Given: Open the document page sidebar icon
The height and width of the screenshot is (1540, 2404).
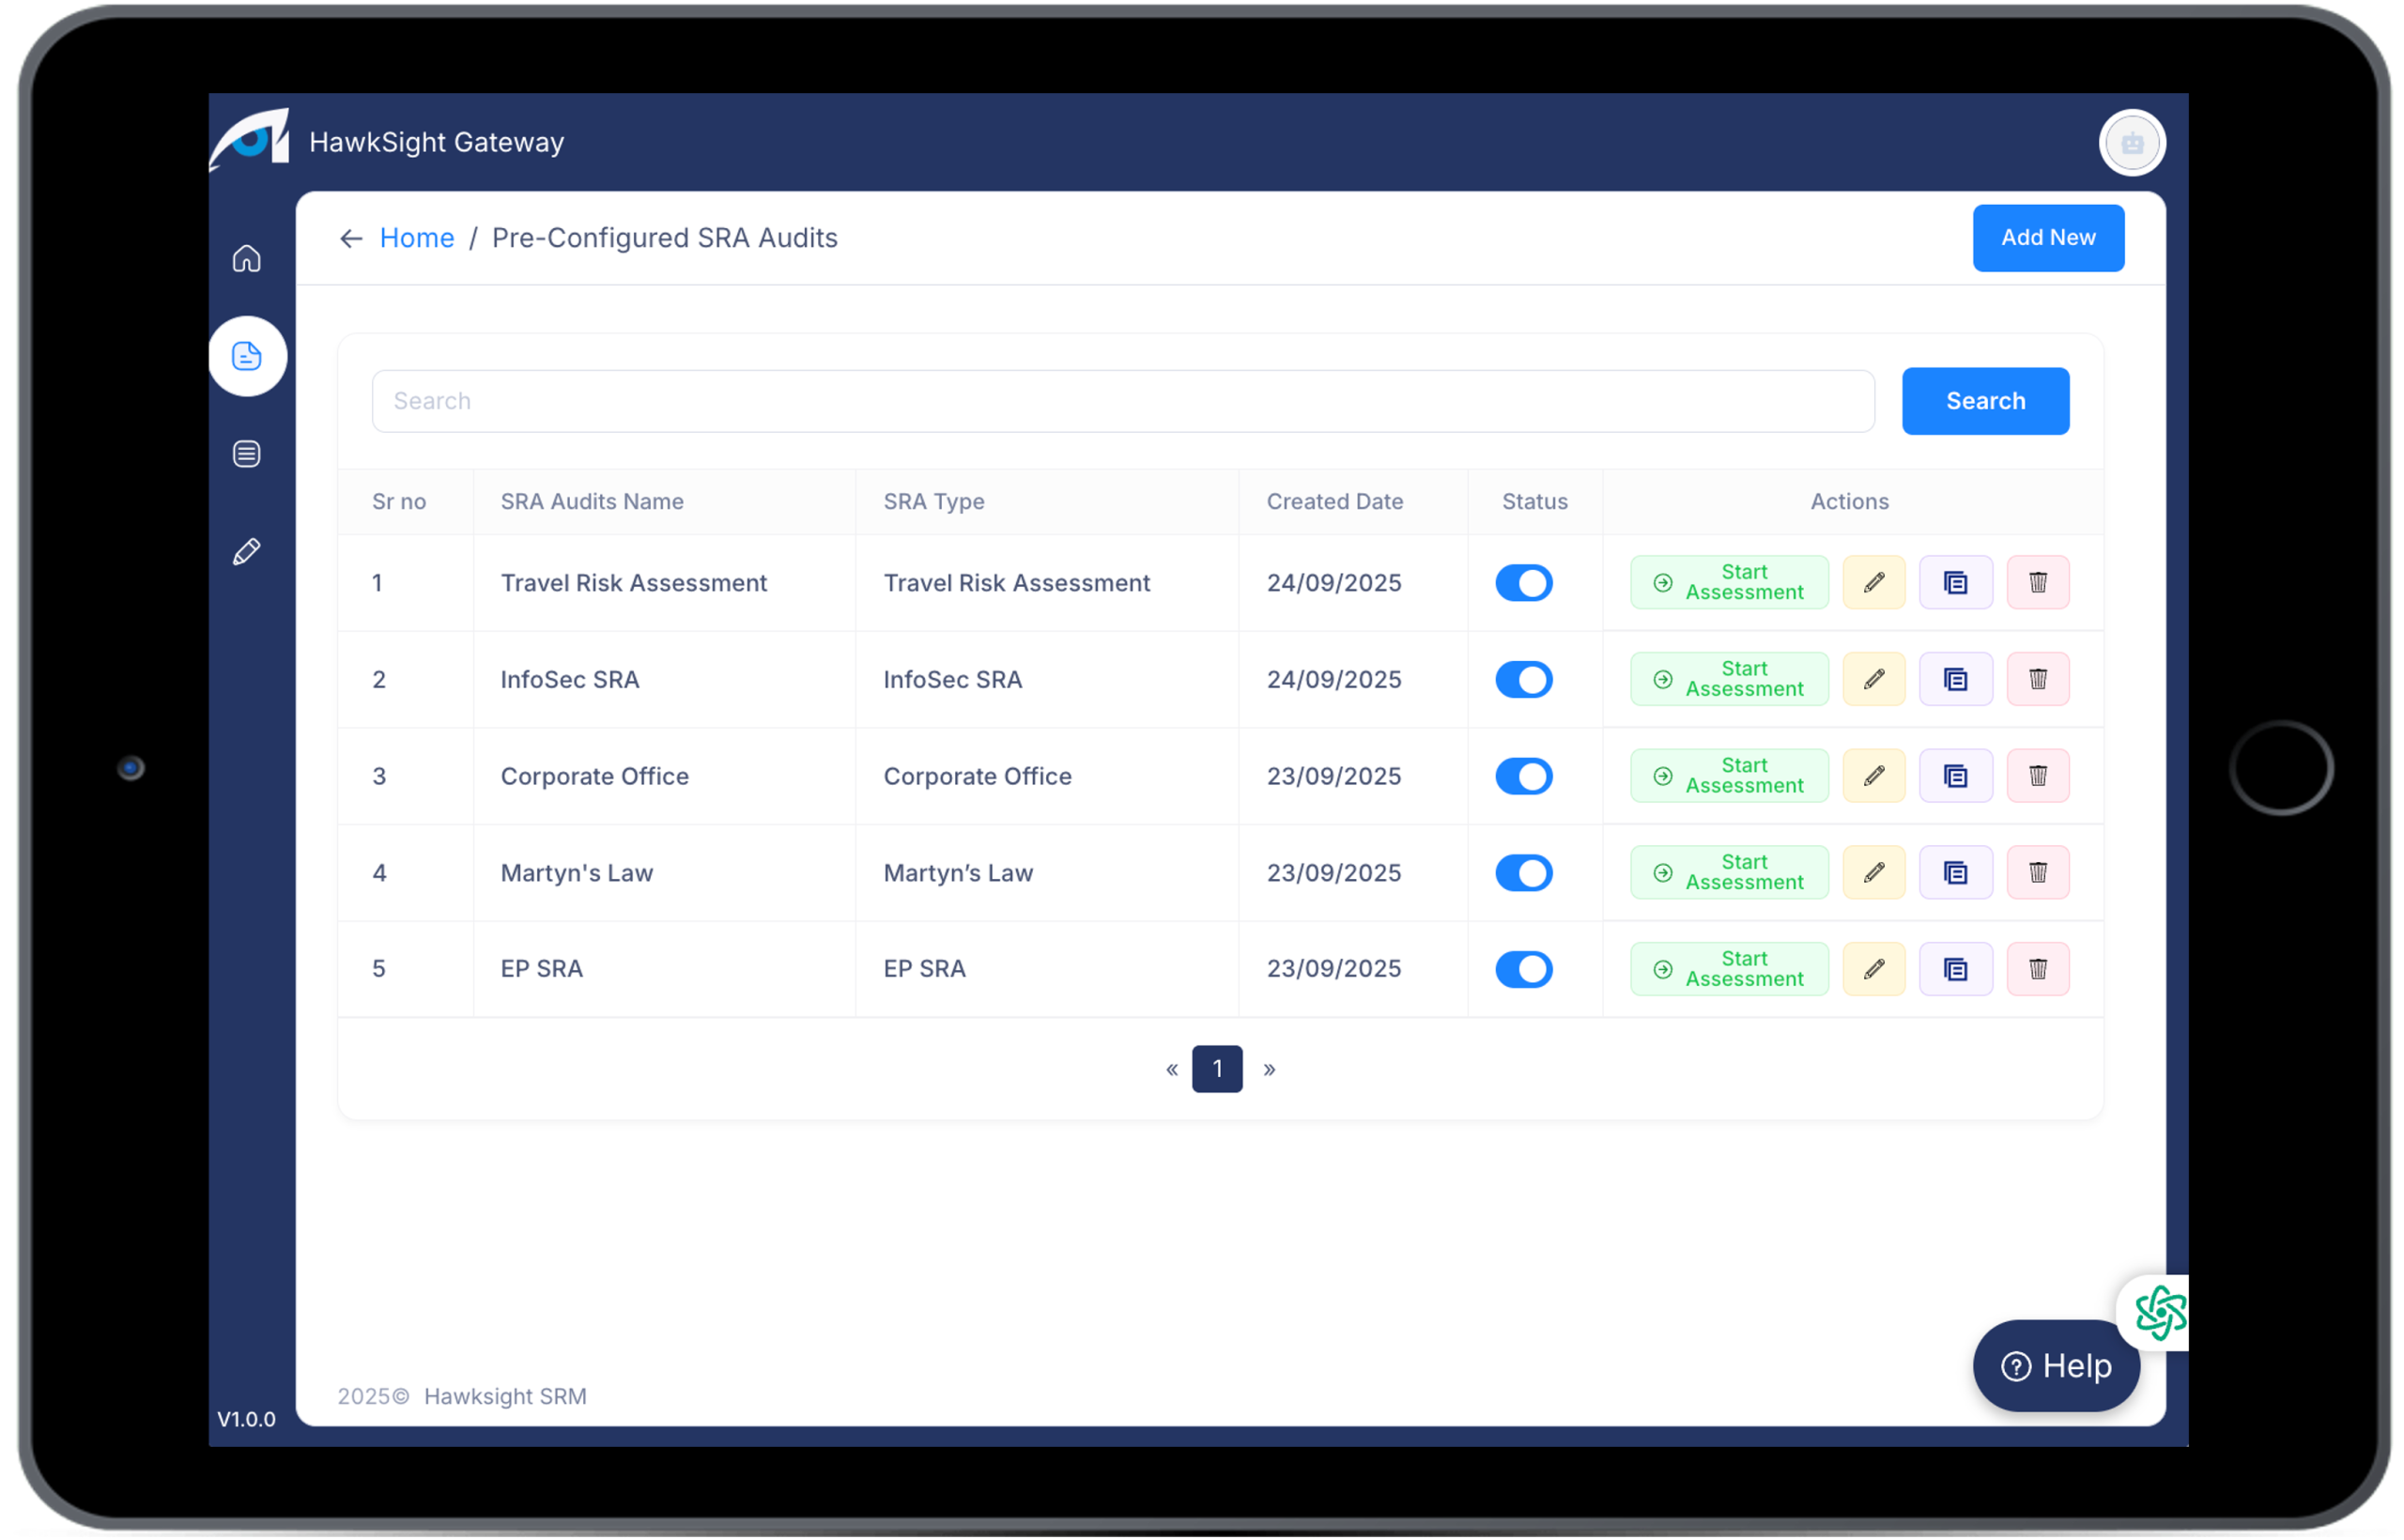Looking at the screenshot, I should point(246,356).
